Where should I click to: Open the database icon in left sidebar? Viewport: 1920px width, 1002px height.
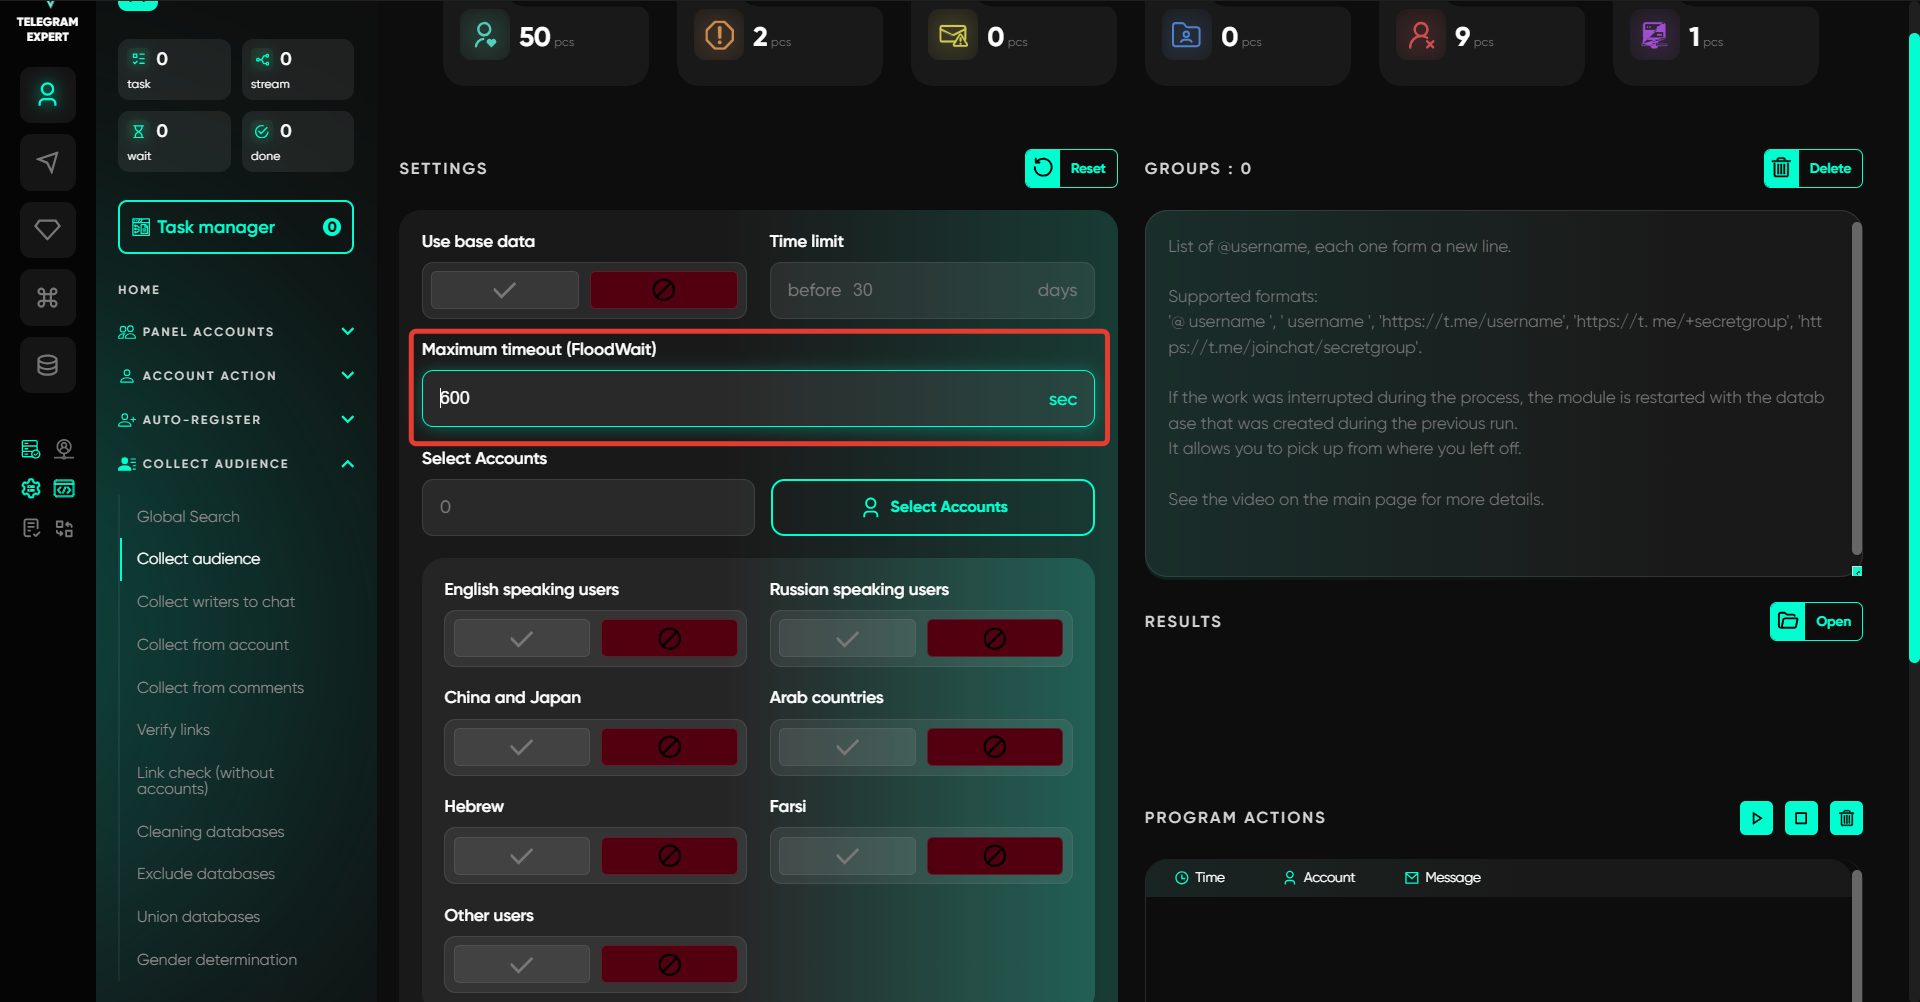click(47, 365)
